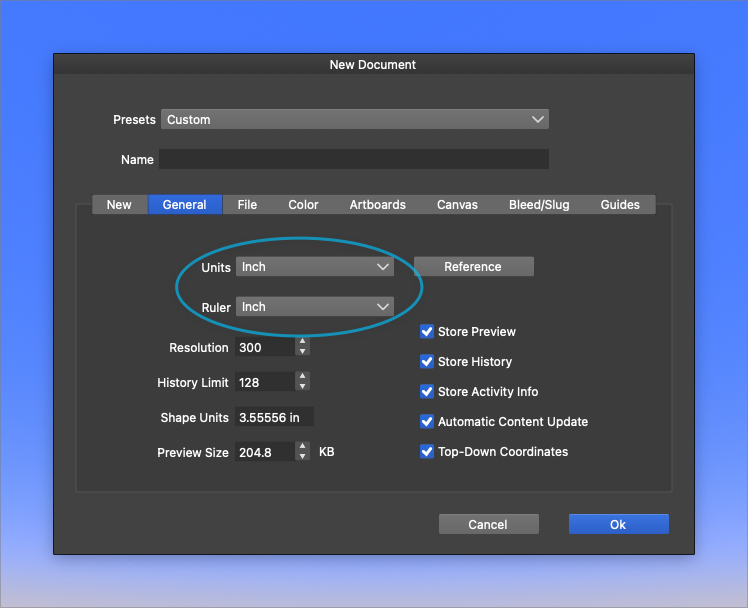Viewport: 748px width, 608px height.
Task: Expand the Ruler dropdown
Action: [314, 307]
